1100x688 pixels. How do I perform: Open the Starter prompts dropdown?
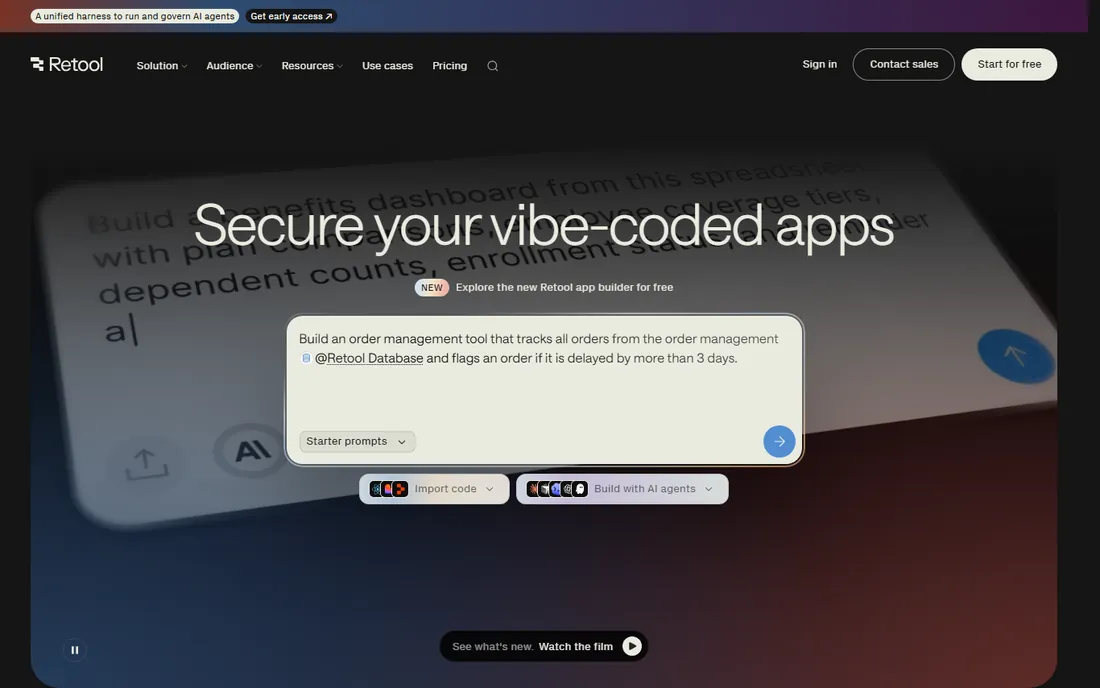[357, 441]
